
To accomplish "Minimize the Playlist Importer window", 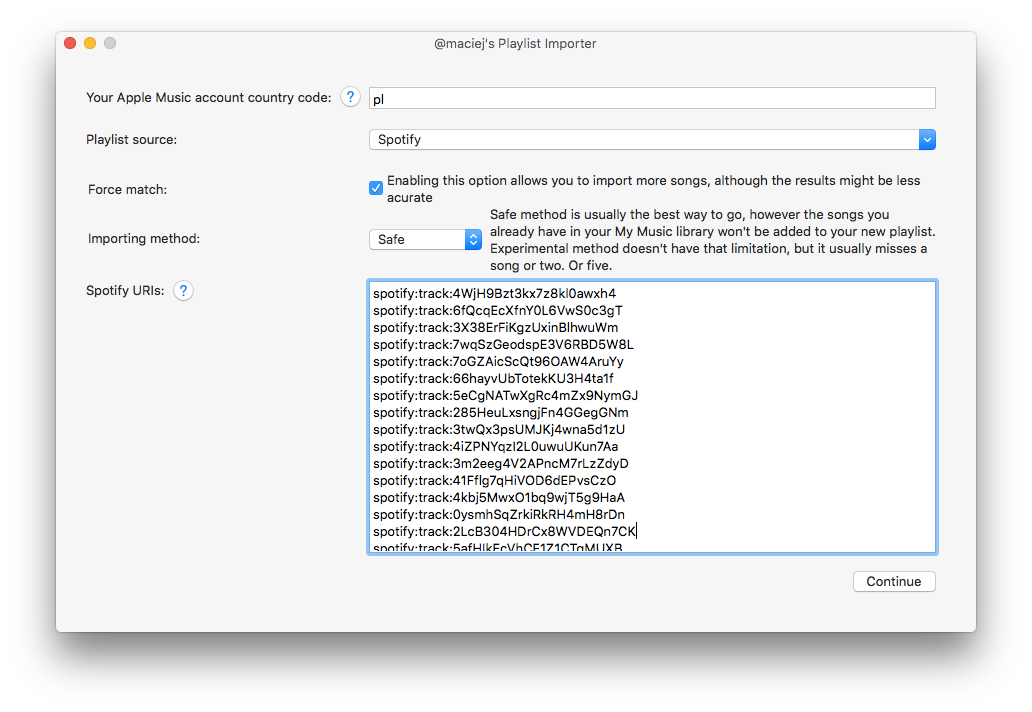I will click(x=90, y=43).
